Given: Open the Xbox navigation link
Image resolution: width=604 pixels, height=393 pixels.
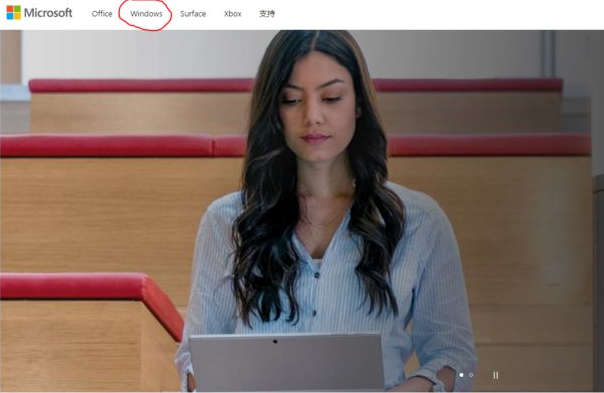Looking at the screenshot, I should coord(233,13).
